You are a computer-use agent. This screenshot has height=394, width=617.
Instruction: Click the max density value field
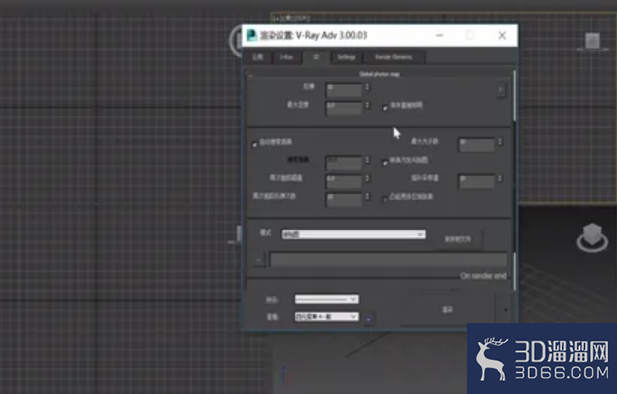[x=344, y=107]
